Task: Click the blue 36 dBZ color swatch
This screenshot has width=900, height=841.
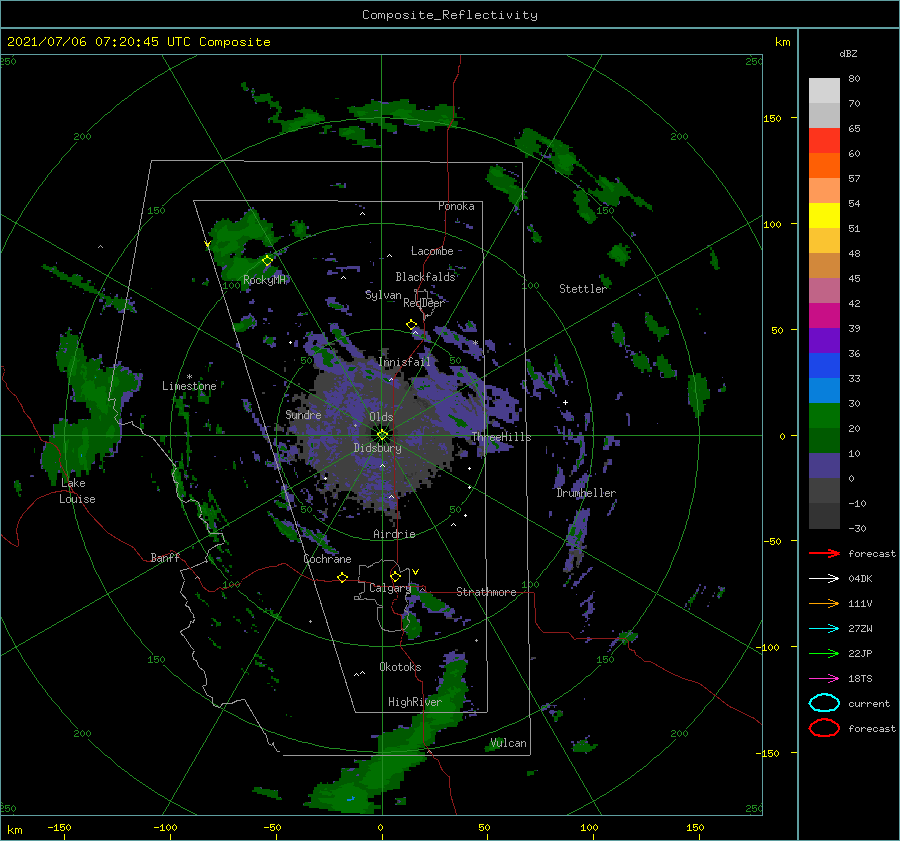Action: (x=824, y=365)
